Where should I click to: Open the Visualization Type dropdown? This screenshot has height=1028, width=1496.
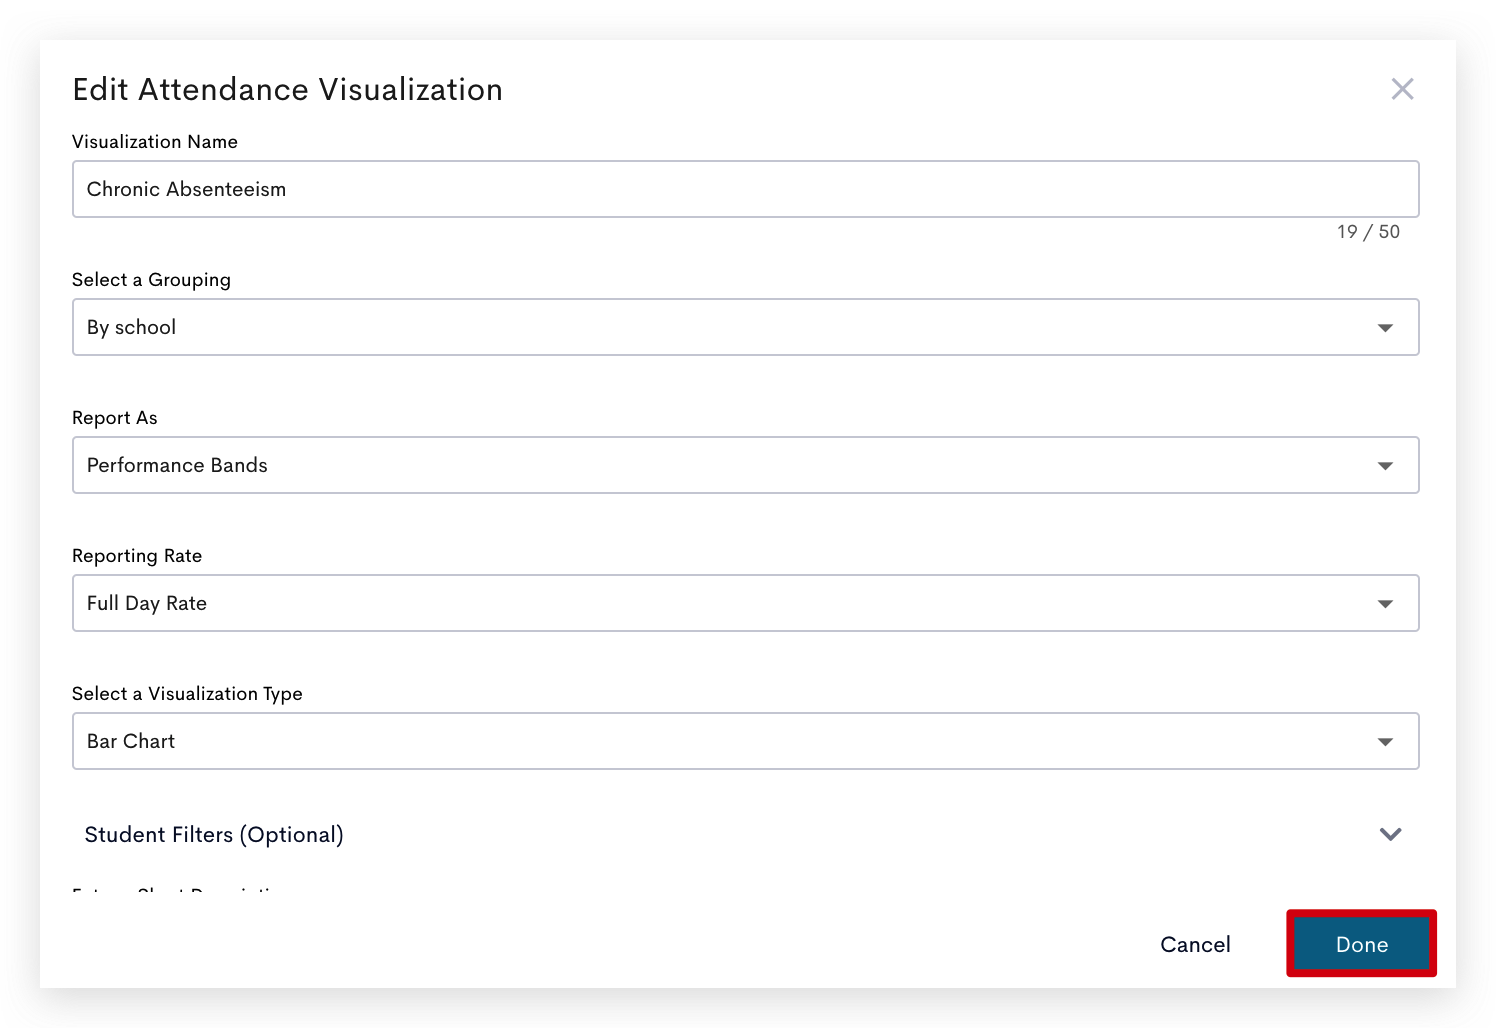[745, 741]
